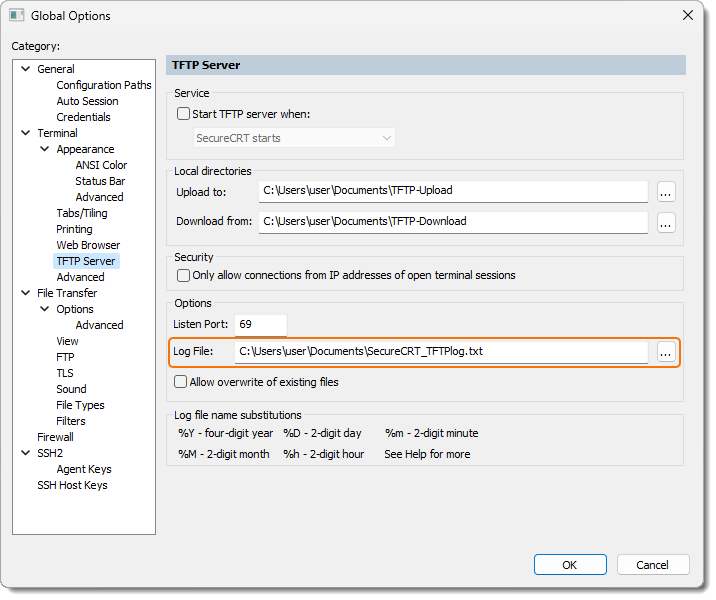Select ANSI Color in category tree
Image resolution: width=716 pixels, height=600 pixels.
tap(101, 165)
